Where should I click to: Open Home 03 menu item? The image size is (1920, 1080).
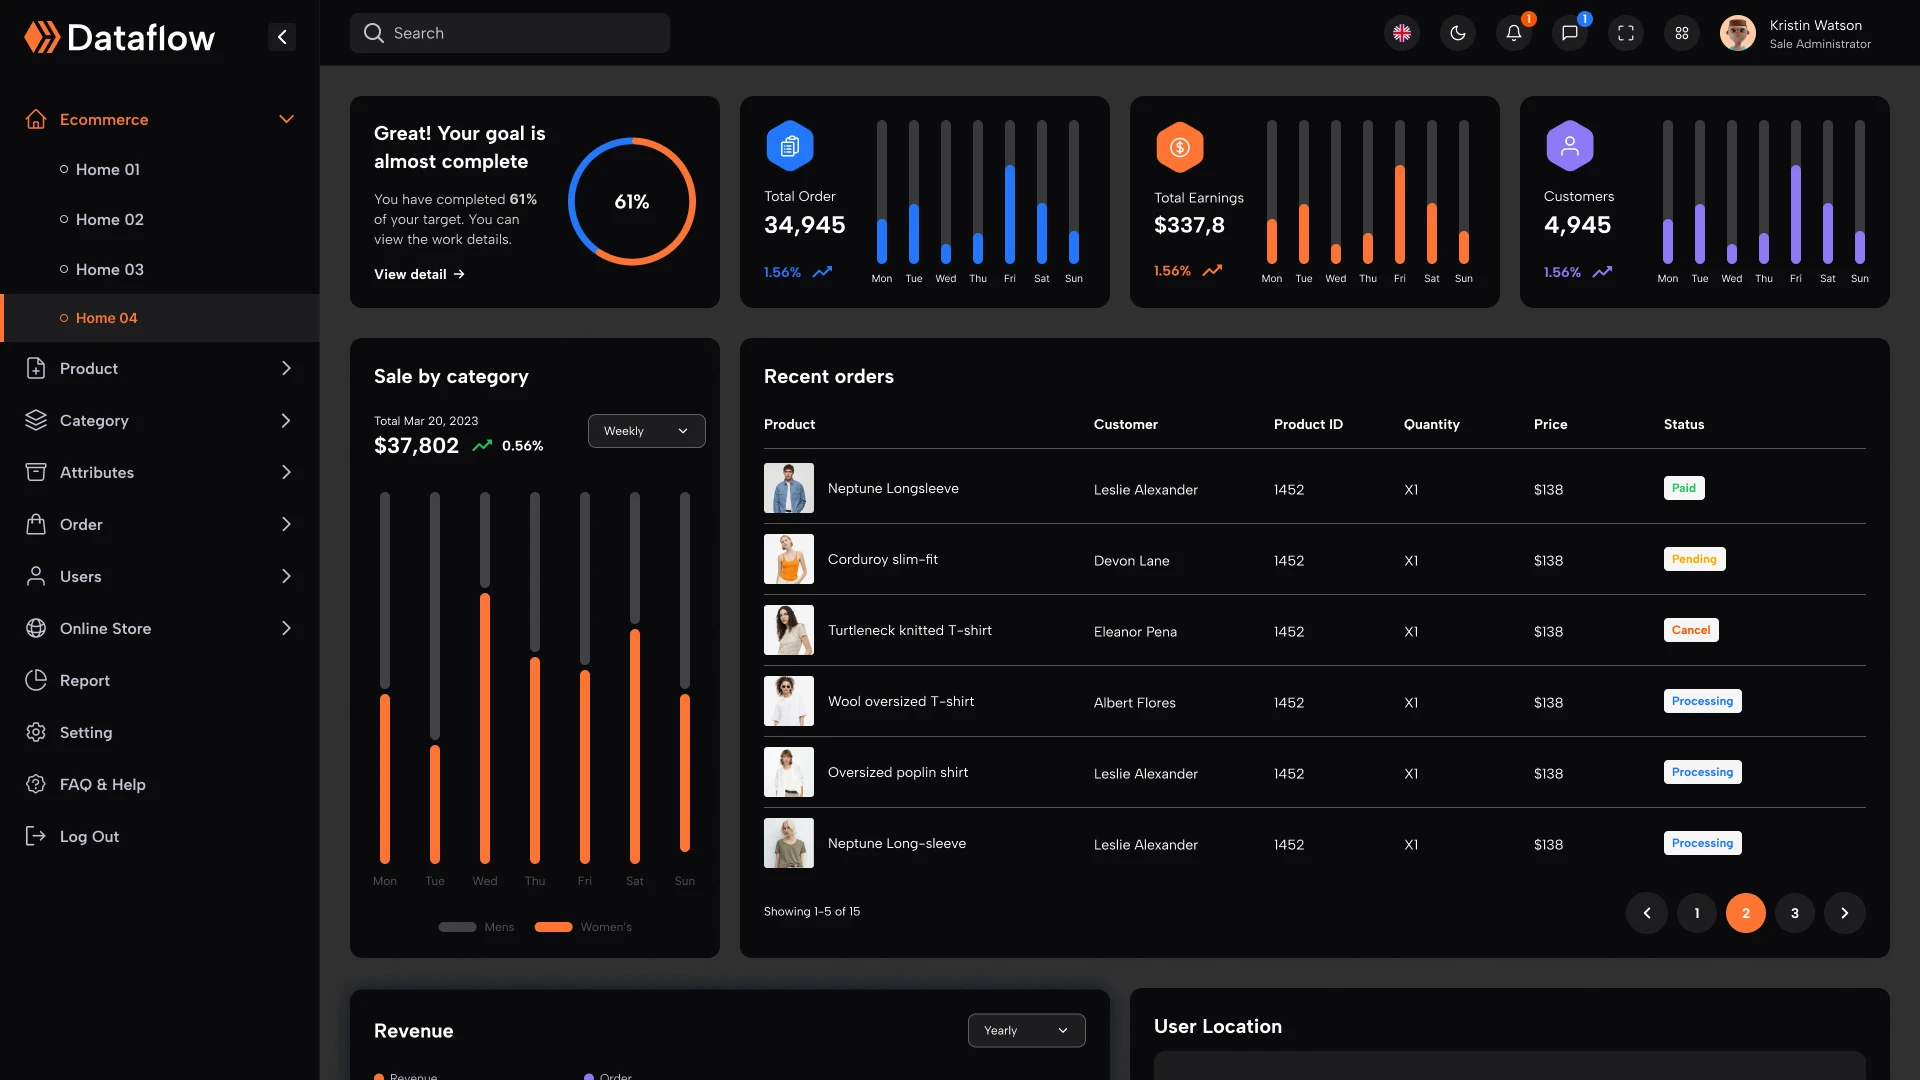coord(110,269)
